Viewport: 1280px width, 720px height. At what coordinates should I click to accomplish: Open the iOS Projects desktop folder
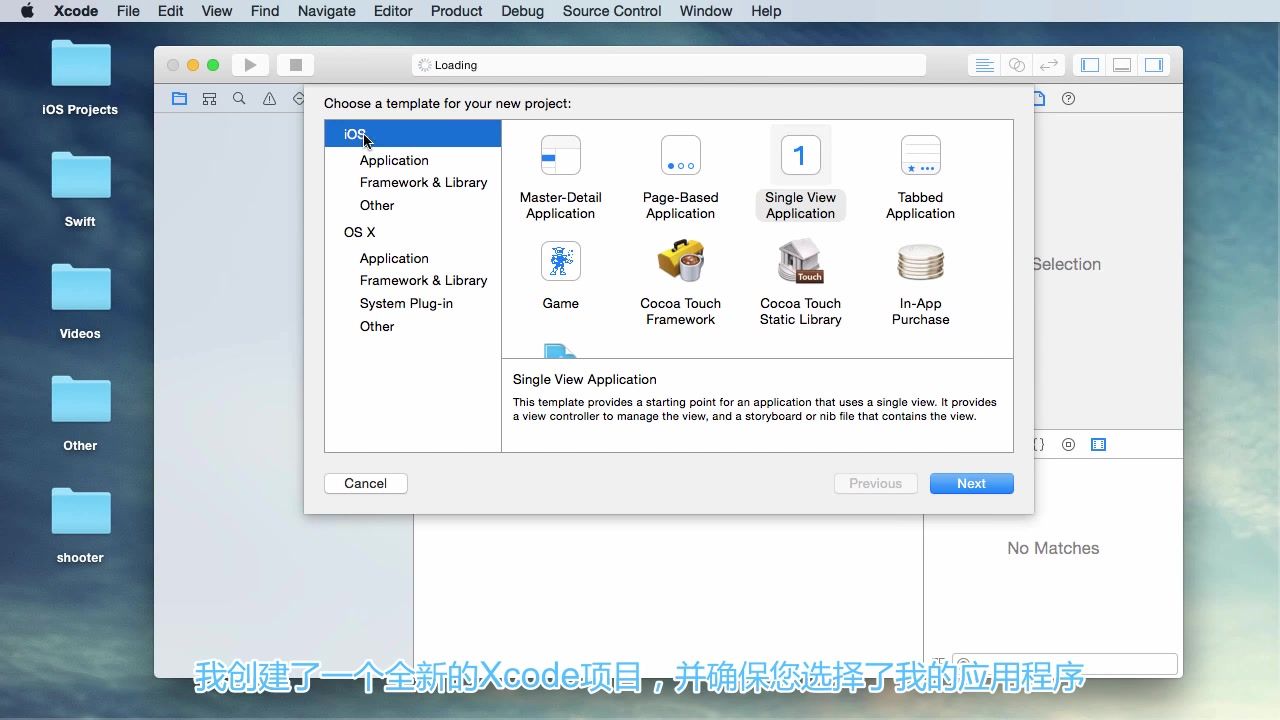(x=80, y=78)
